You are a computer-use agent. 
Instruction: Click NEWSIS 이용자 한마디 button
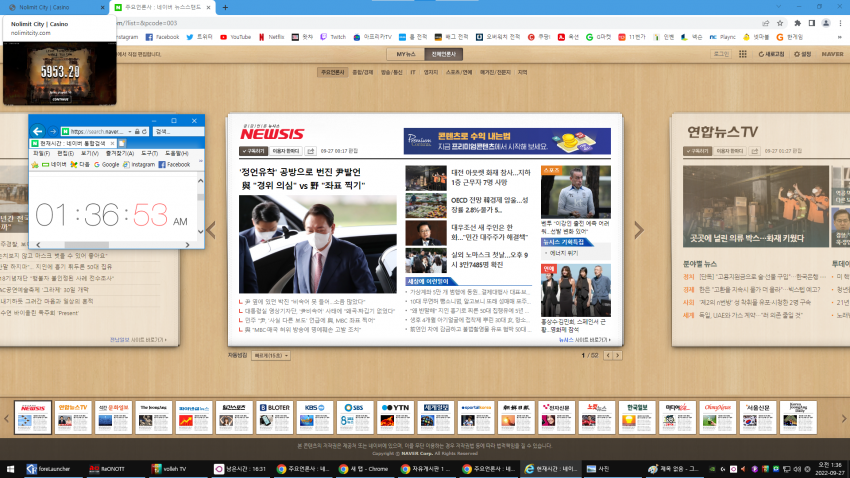pos(286,151)
